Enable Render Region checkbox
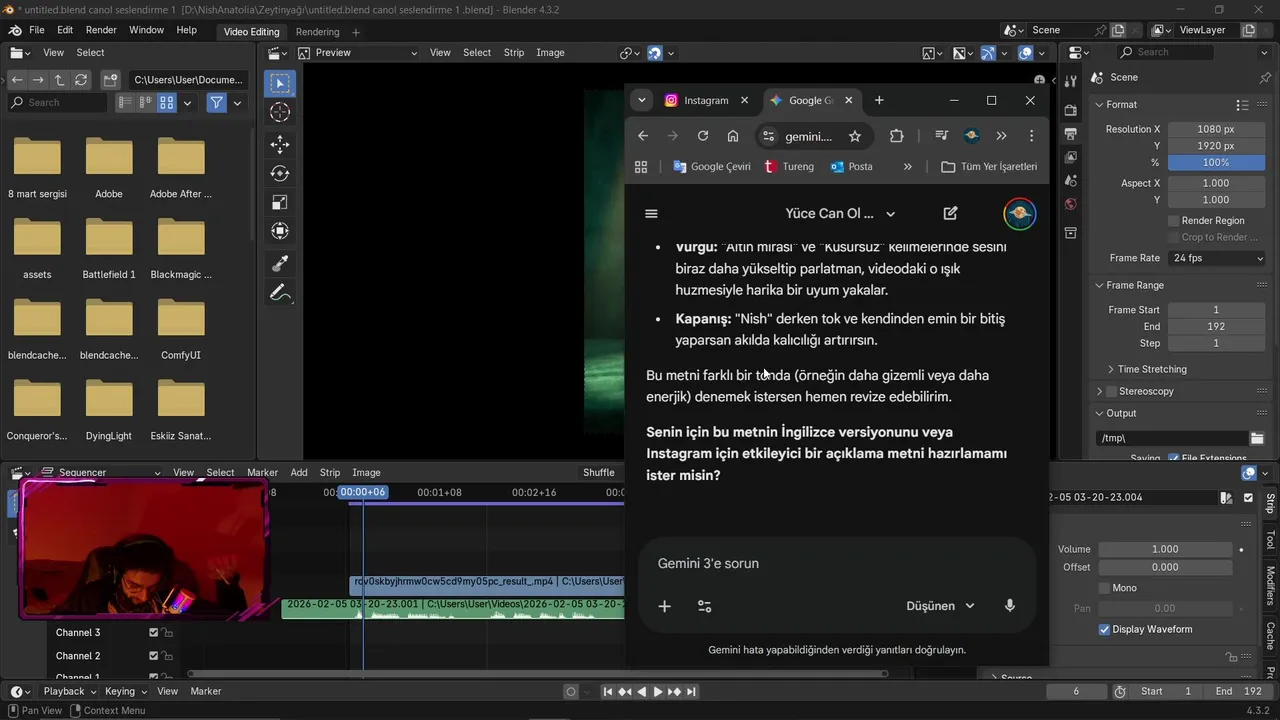This screenshot has height=720, width=1280. (x=1174, y=220)
